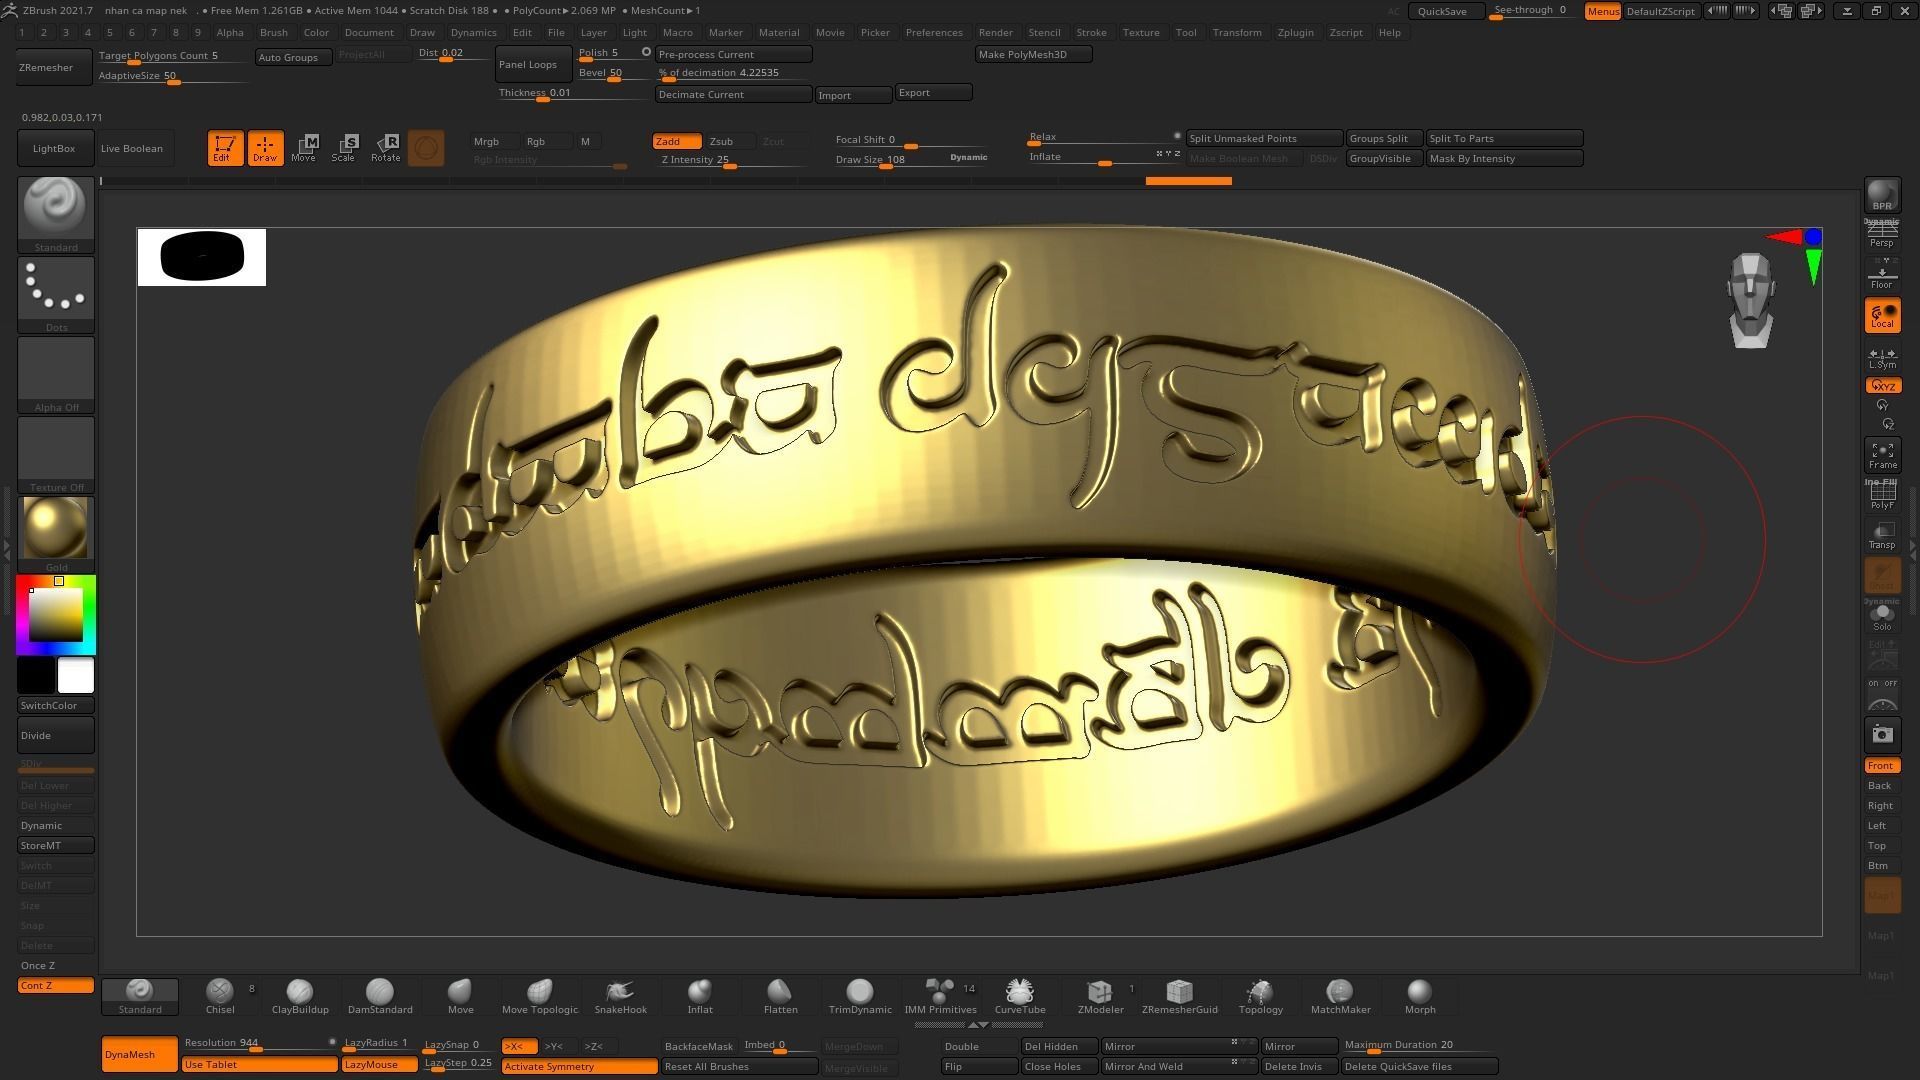Select the Front view button
1920x1080 pixels.
point(1882,766)
